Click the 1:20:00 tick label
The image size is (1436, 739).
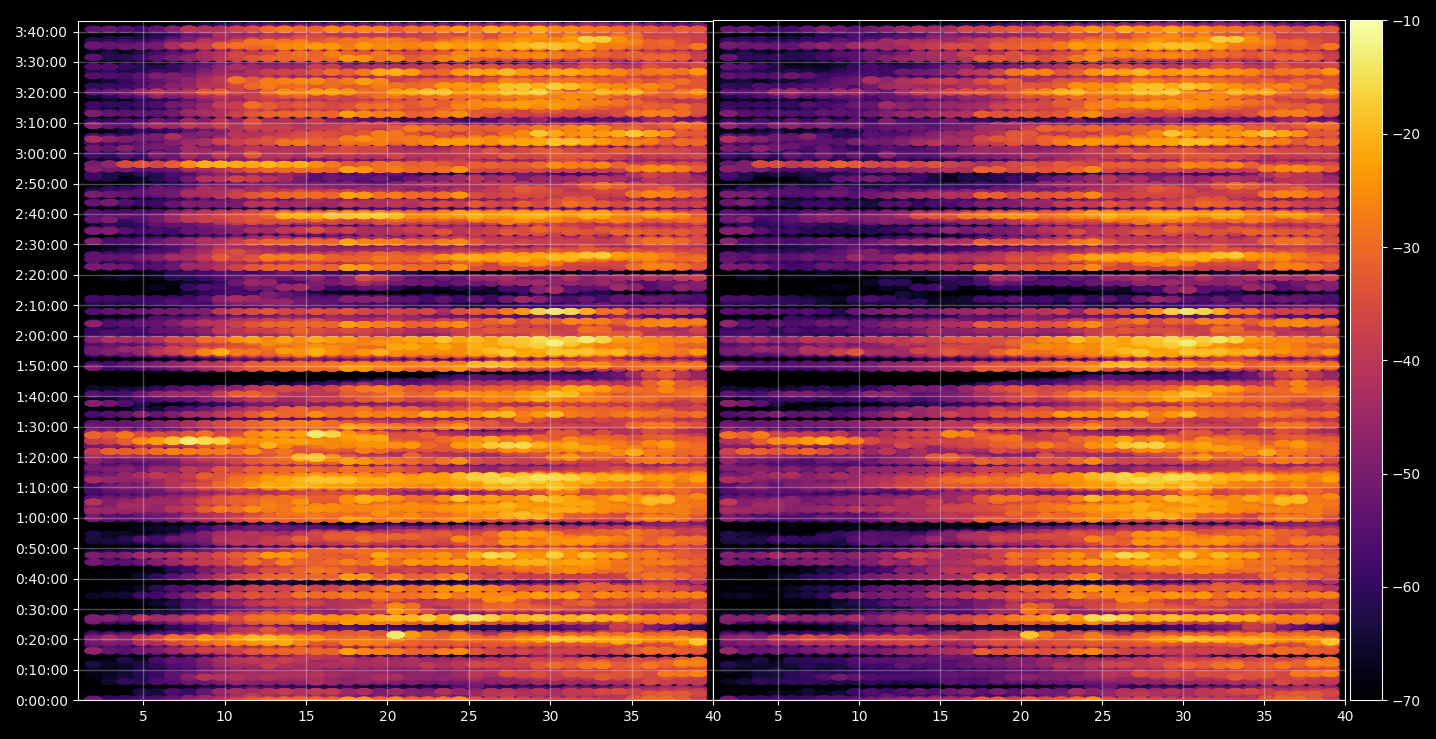coord(41,457)
